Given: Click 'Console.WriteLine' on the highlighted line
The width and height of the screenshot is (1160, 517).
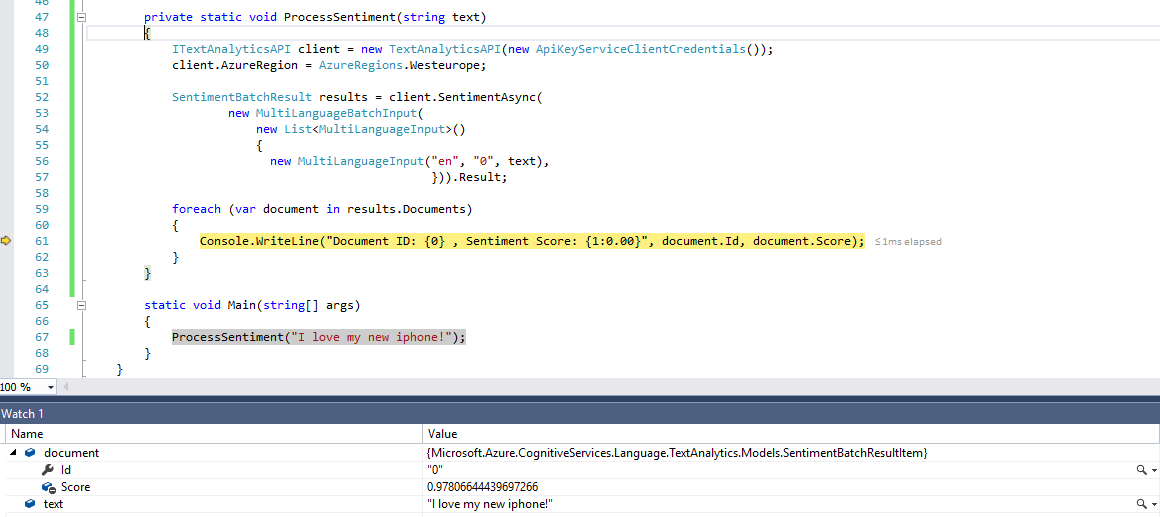Looking at the screenshot, I should 260,241.
